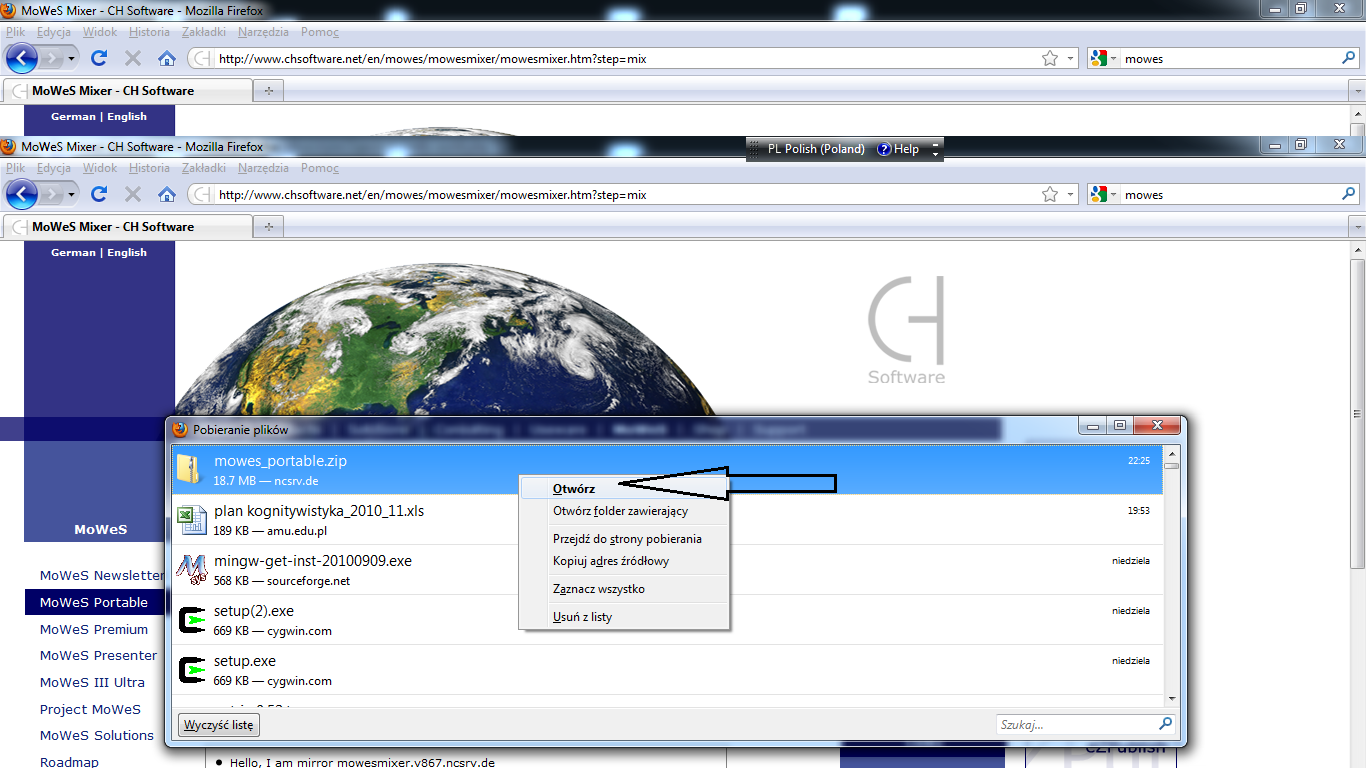Select Kopiuj adres źródłowy
The width and height of the screenshot is (1366, 768).
tap(624, 561)
